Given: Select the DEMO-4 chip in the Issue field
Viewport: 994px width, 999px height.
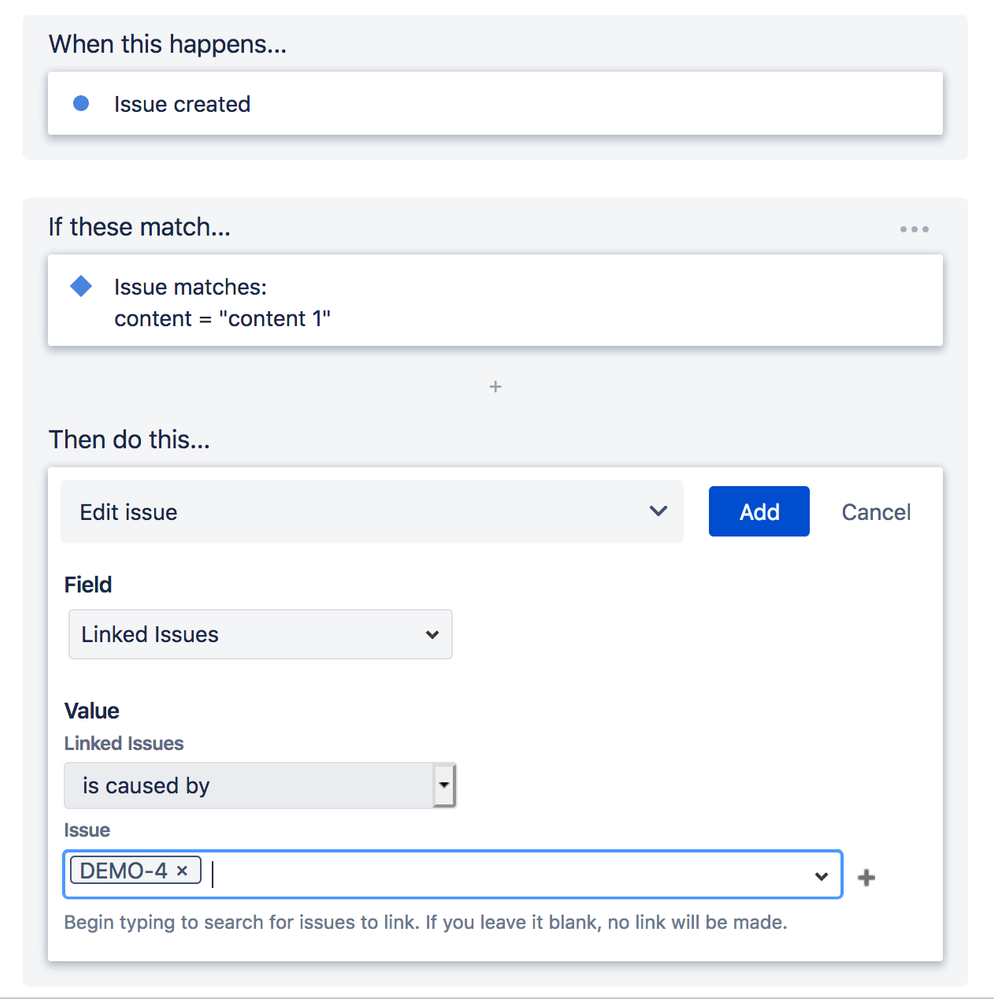Looking at the screenshot, I should pos(127,870).
